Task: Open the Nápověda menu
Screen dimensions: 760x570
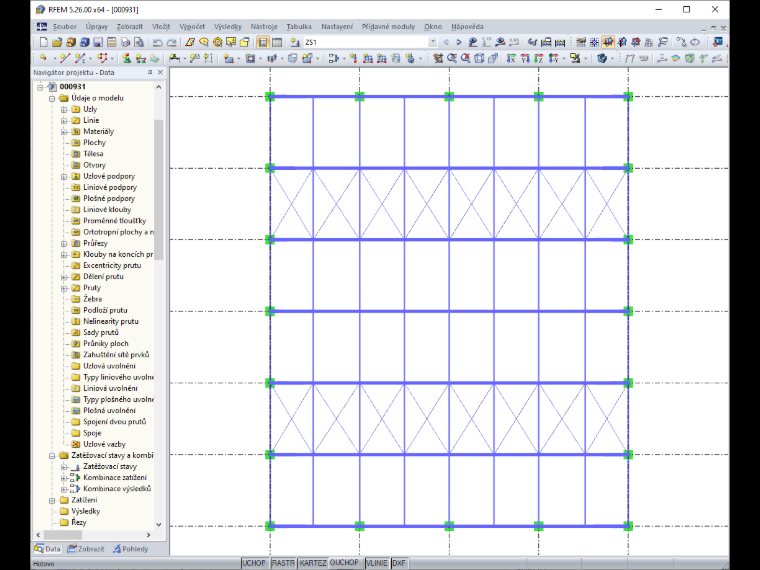Action: [467, 27]
